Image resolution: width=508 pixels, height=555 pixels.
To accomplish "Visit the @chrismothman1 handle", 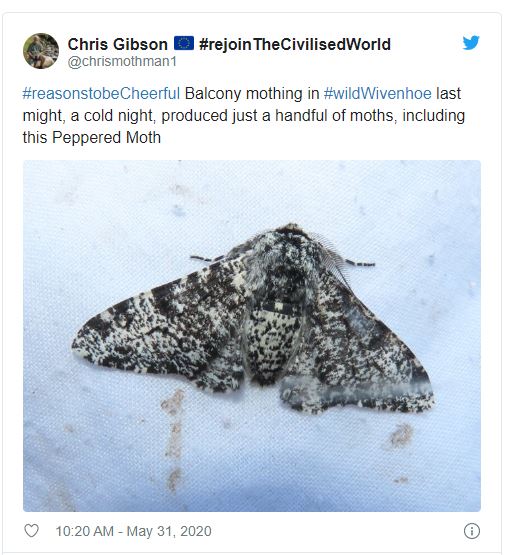I will tap(122, 62).
